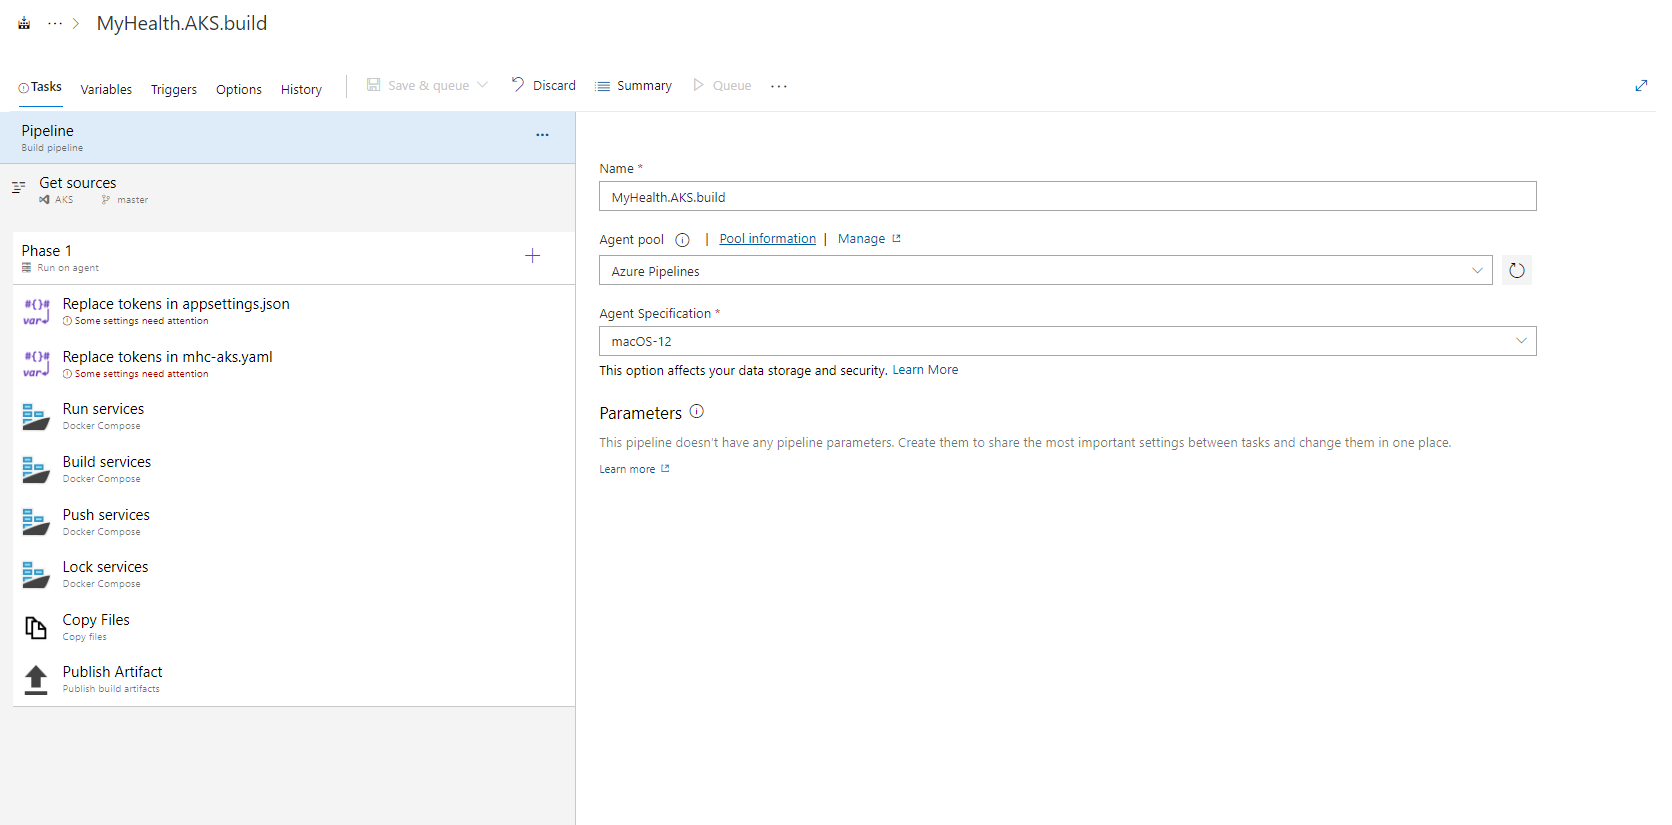
Task: Click Docker Compose icon for Push services
Action: [x=36, y=522]
